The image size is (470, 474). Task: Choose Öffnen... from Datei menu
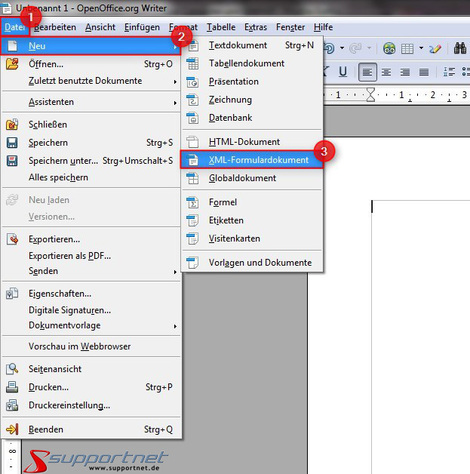91,64
